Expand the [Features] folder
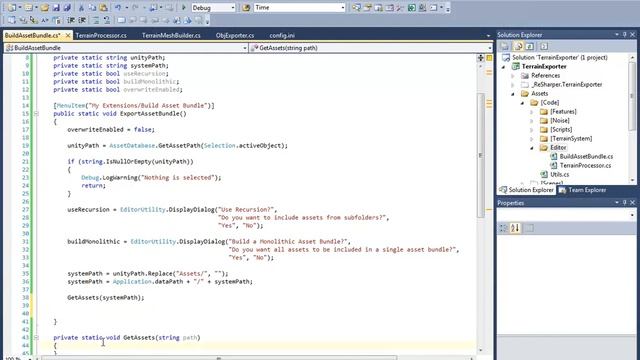640x360 pixels. [531, 112]
